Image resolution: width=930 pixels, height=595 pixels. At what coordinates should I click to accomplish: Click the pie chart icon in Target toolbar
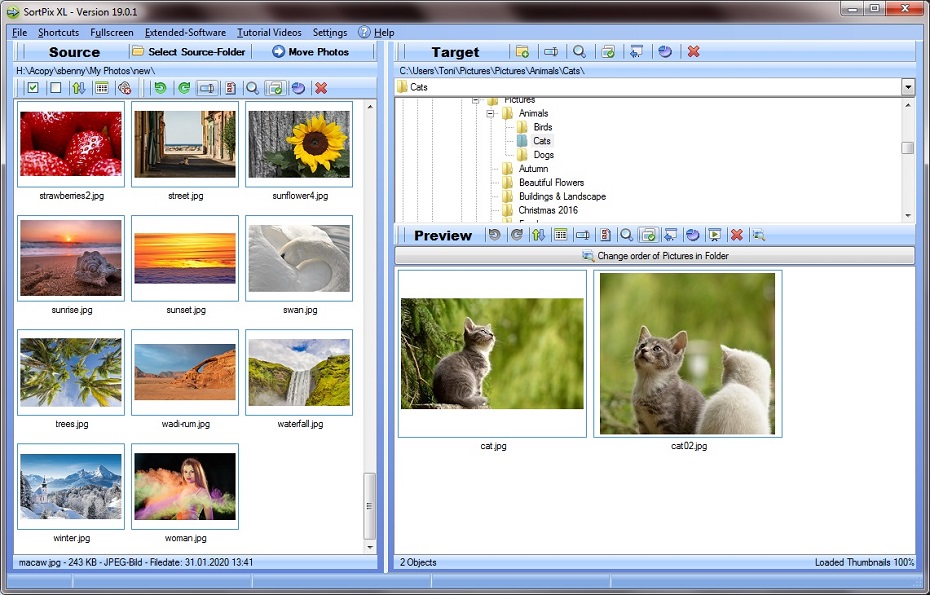(x=665, y=52)
